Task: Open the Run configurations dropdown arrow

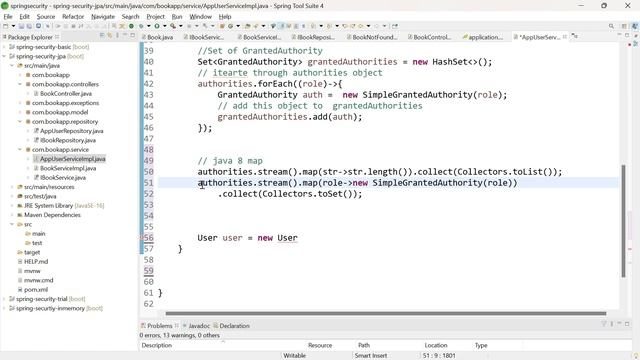Action: (164, 26)
